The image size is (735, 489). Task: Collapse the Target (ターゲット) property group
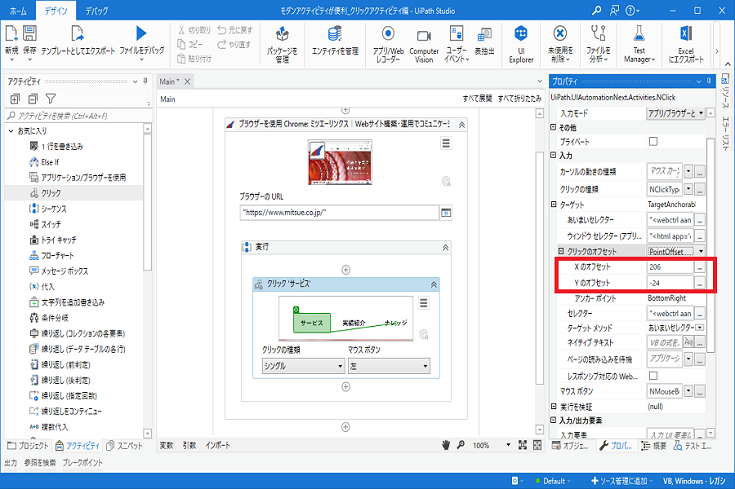554,204
